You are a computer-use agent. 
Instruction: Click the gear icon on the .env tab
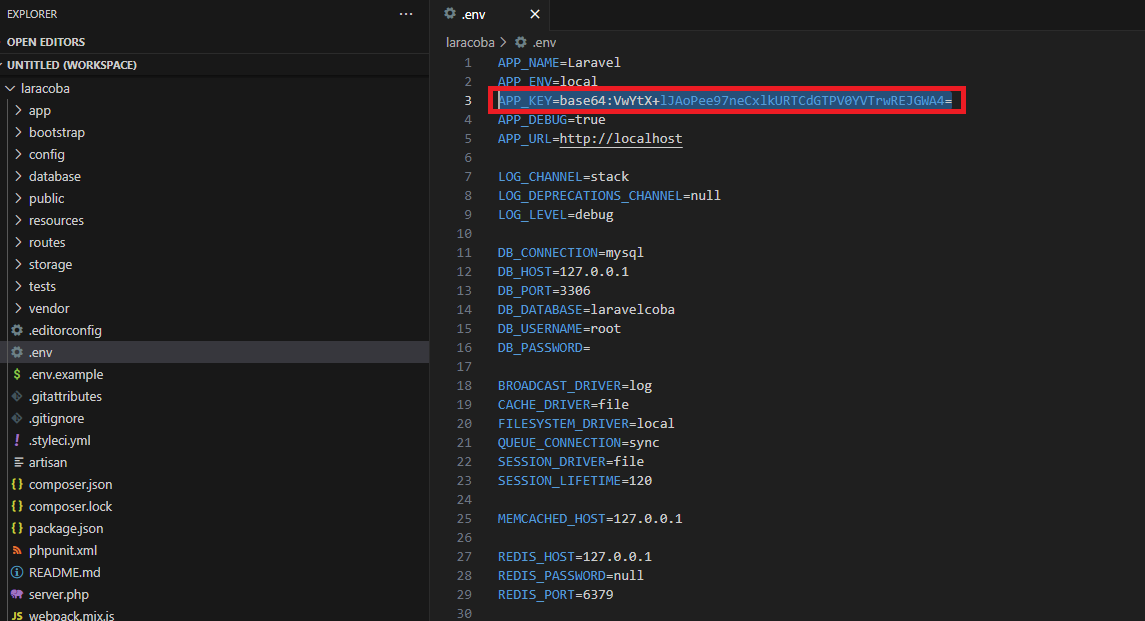tap(450, 14)
